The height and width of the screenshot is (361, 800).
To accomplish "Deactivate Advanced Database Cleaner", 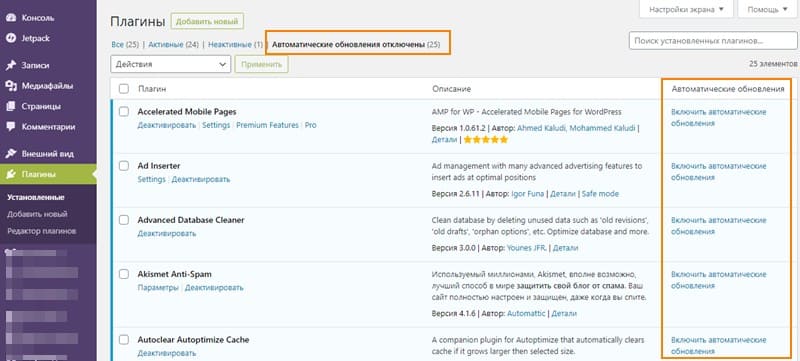I will tap(167, 234).
